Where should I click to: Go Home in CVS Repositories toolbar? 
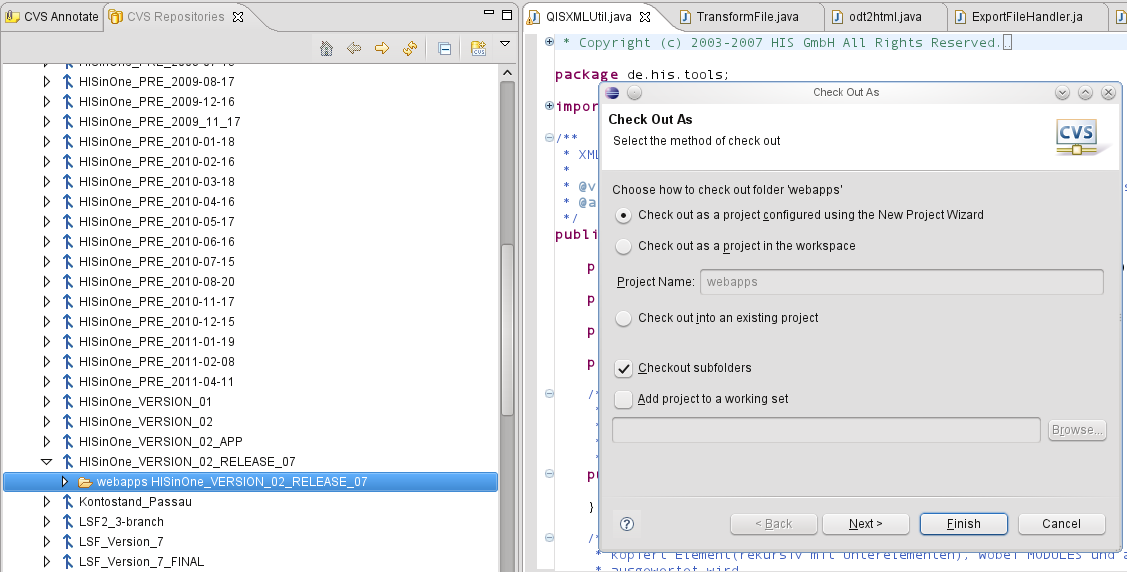(x=326, y=48)
